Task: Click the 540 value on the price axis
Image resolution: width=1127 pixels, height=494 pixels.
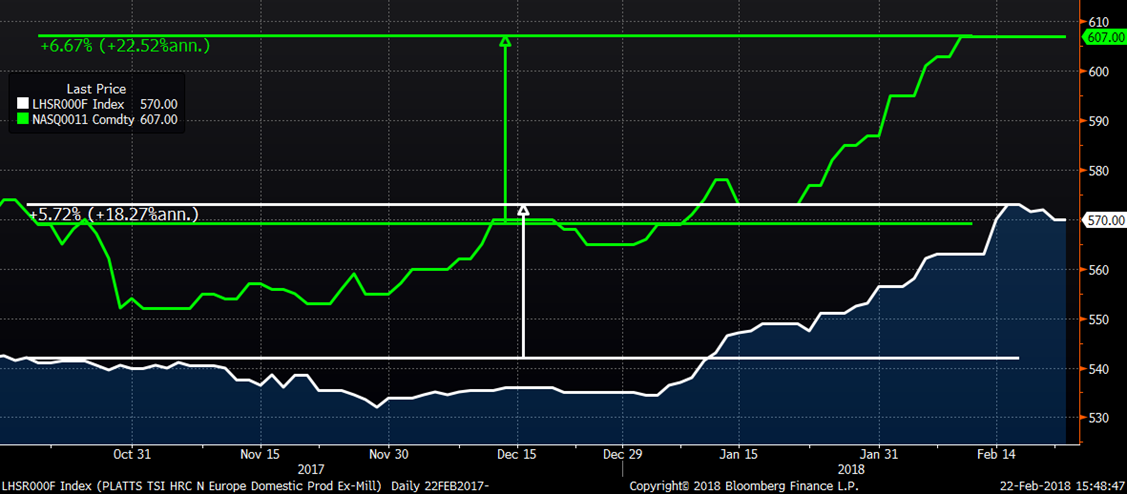Action: [1099, 369]
